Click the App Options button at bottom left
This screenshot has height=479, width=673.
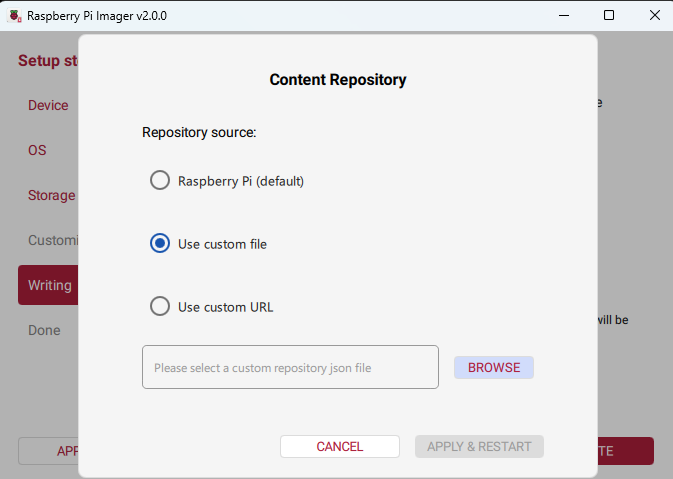[x=48, y=451]
